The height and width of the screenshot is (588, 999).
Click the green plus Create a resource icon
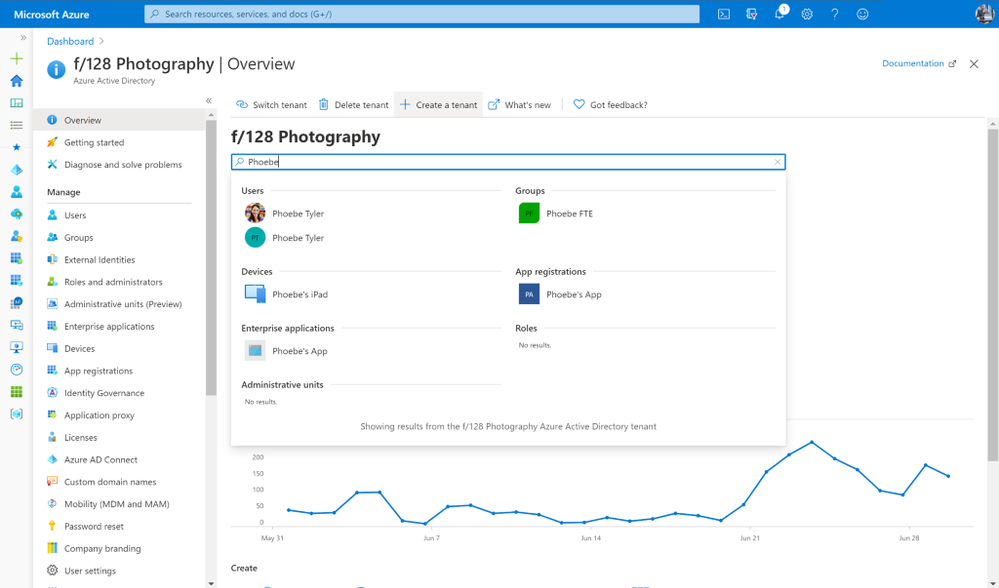17,59
